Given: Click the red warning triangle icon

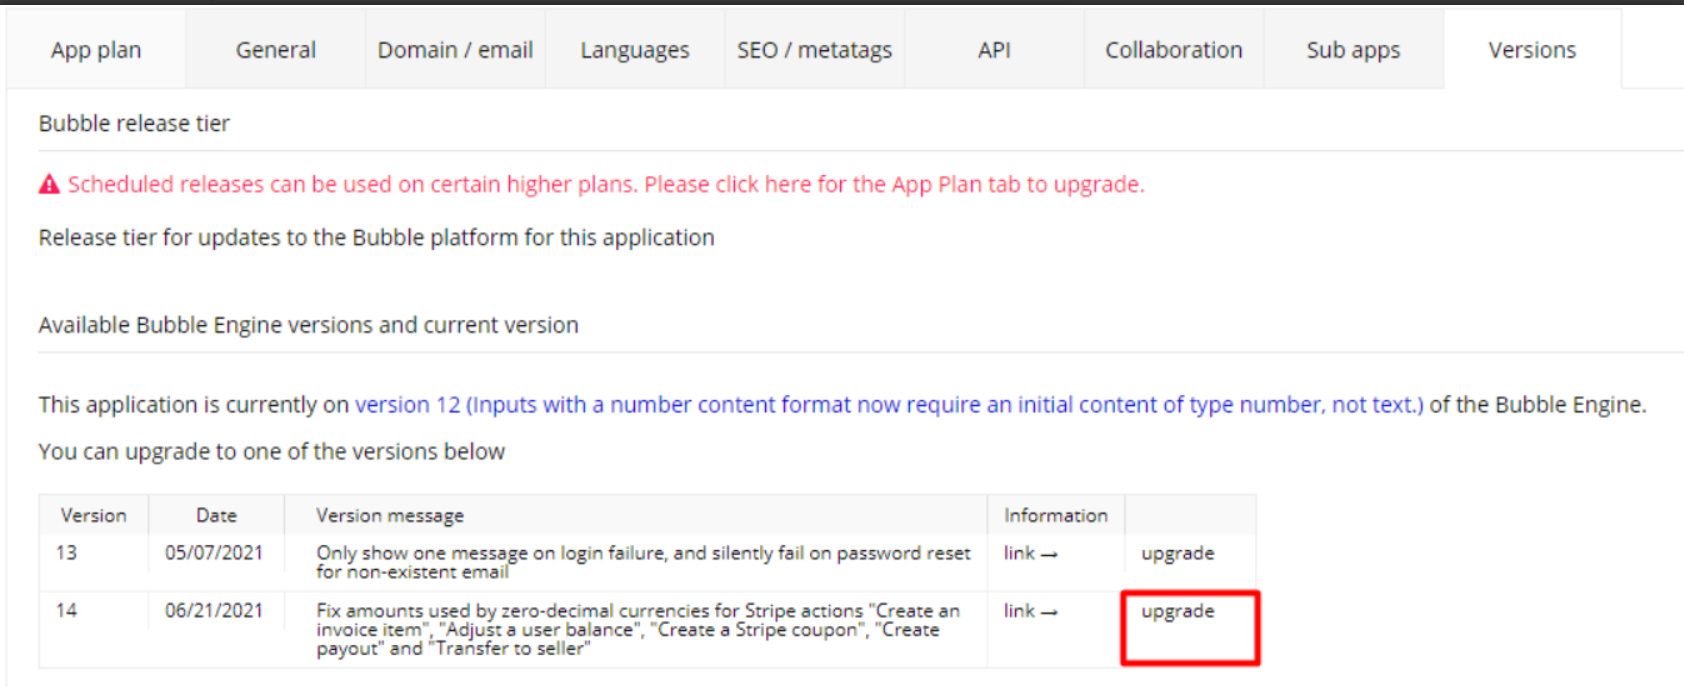Looking at the screenshot, I should (x=49, y=184).
